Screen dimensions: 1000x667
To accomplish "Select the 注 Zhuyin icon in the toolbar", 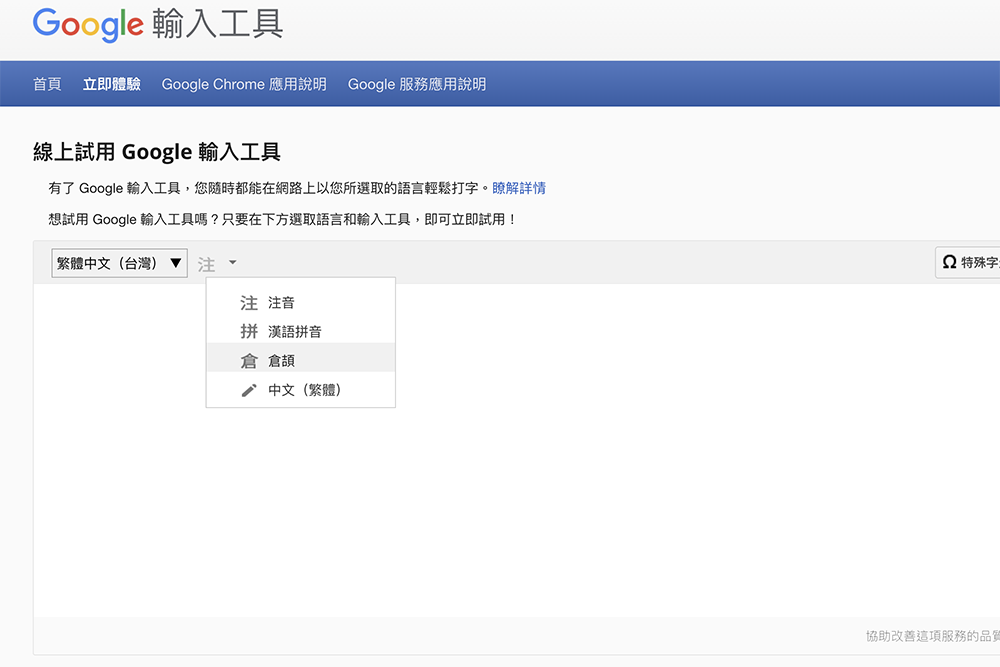I will pos(207,263).
